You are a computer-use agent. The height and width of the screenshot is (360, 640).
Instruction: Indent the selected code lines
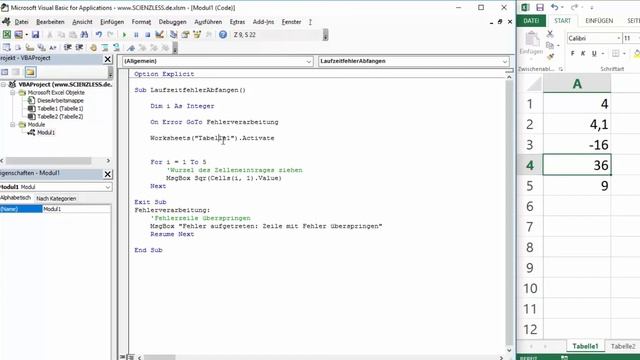[67, 48]
